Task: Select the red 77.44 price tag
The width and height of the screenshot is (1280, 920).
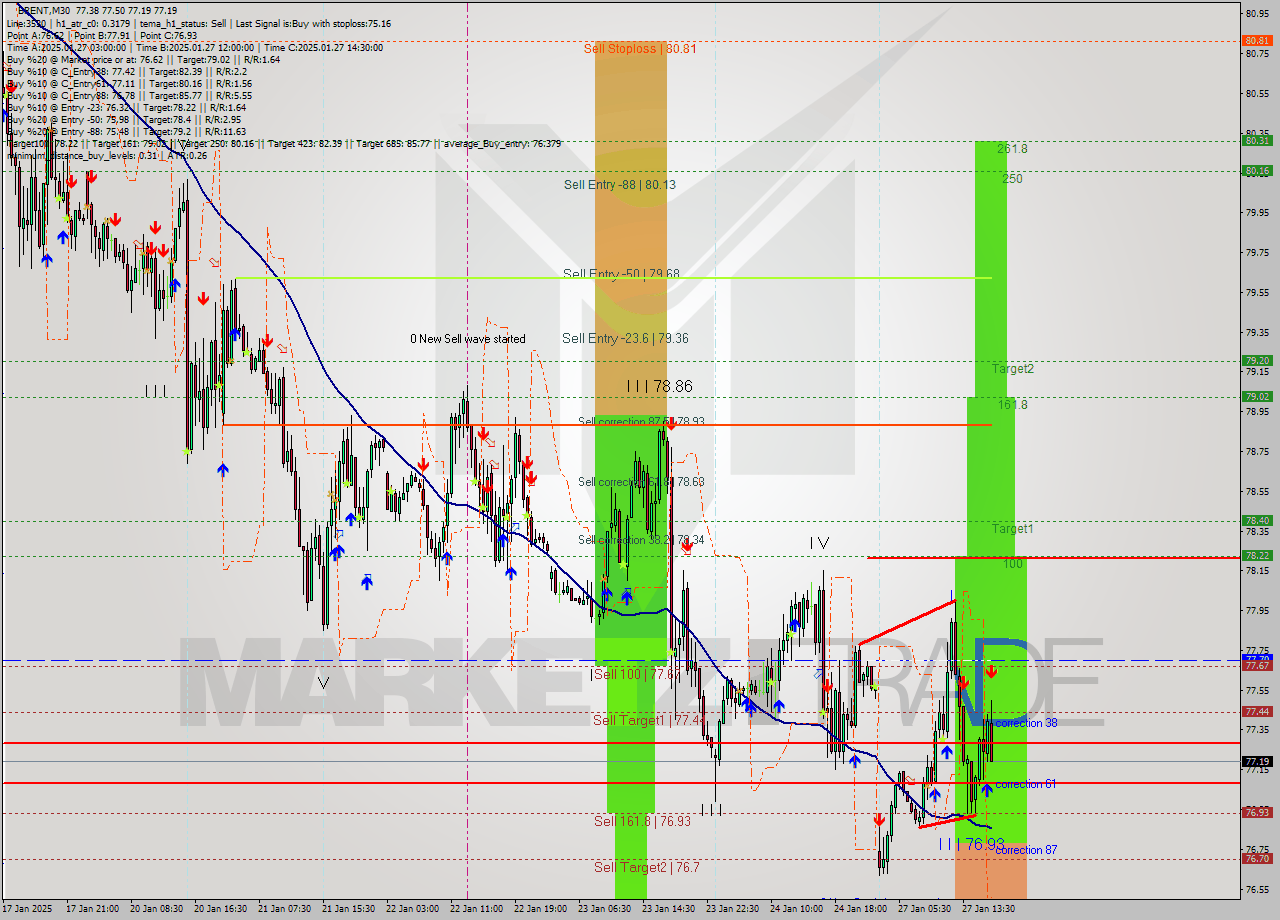Action: [1257, 711]
